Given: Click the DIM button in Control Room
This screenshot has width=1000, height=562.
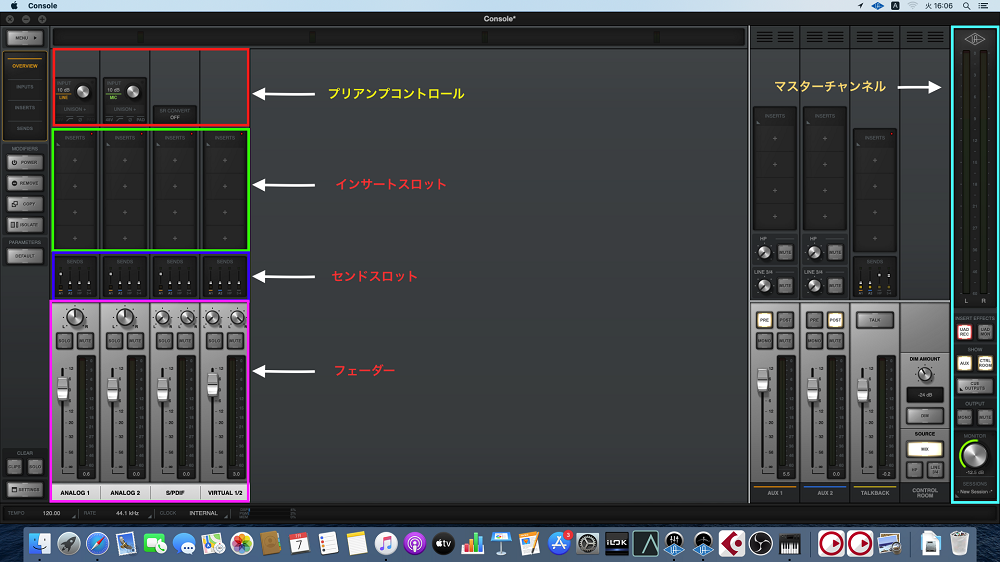Looking at the screenshot, I should (925, 416).
